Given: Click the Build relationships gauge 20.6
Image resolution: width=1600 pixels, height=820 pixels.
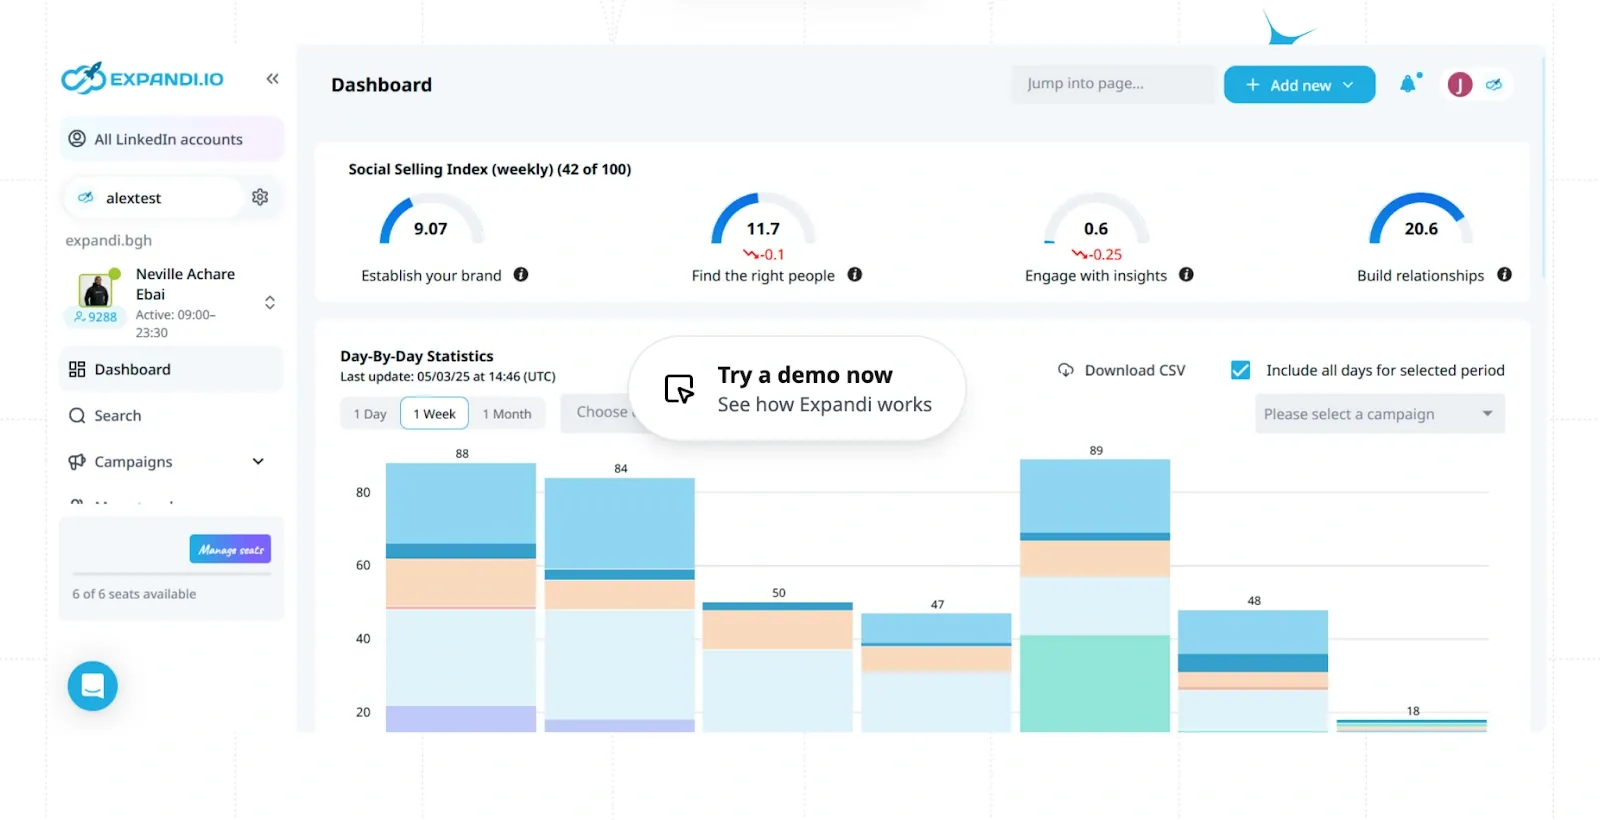Looking at the screenshot, I should pyautogui.click(x=1421, y=220).
